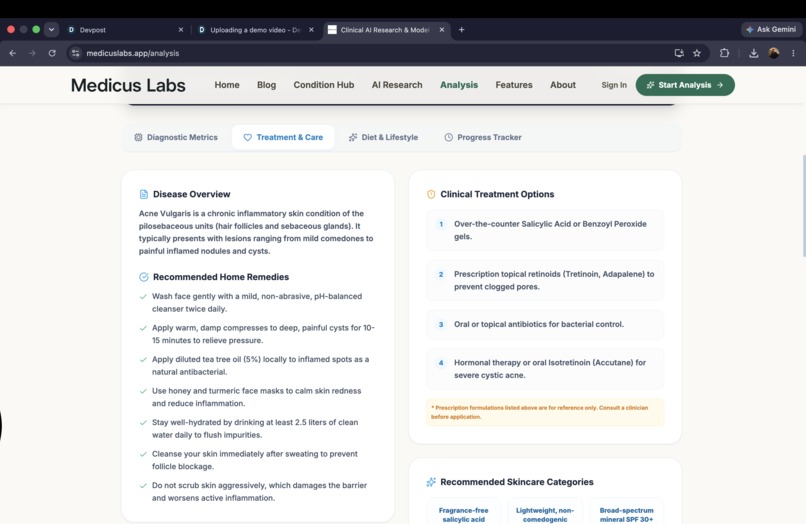Viewport: 806px width, 524px height.
Task: Select the Clinical AI Research & Model tab
Action: 386,30
